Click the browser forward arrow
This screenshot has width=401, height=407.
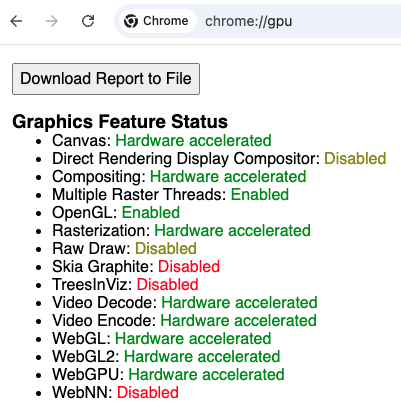pyautogui.click(x=52, y=21)
